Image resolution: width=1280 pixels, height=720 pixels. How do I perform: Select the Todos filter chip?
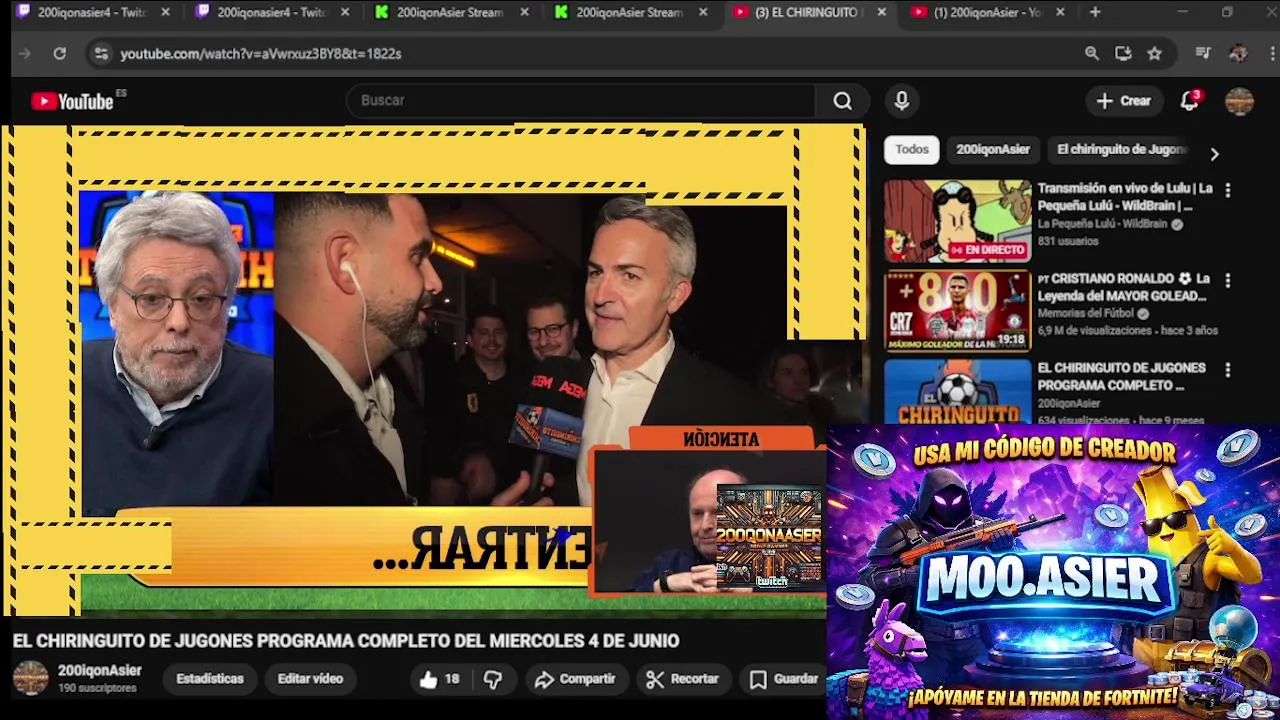[911, 149]
